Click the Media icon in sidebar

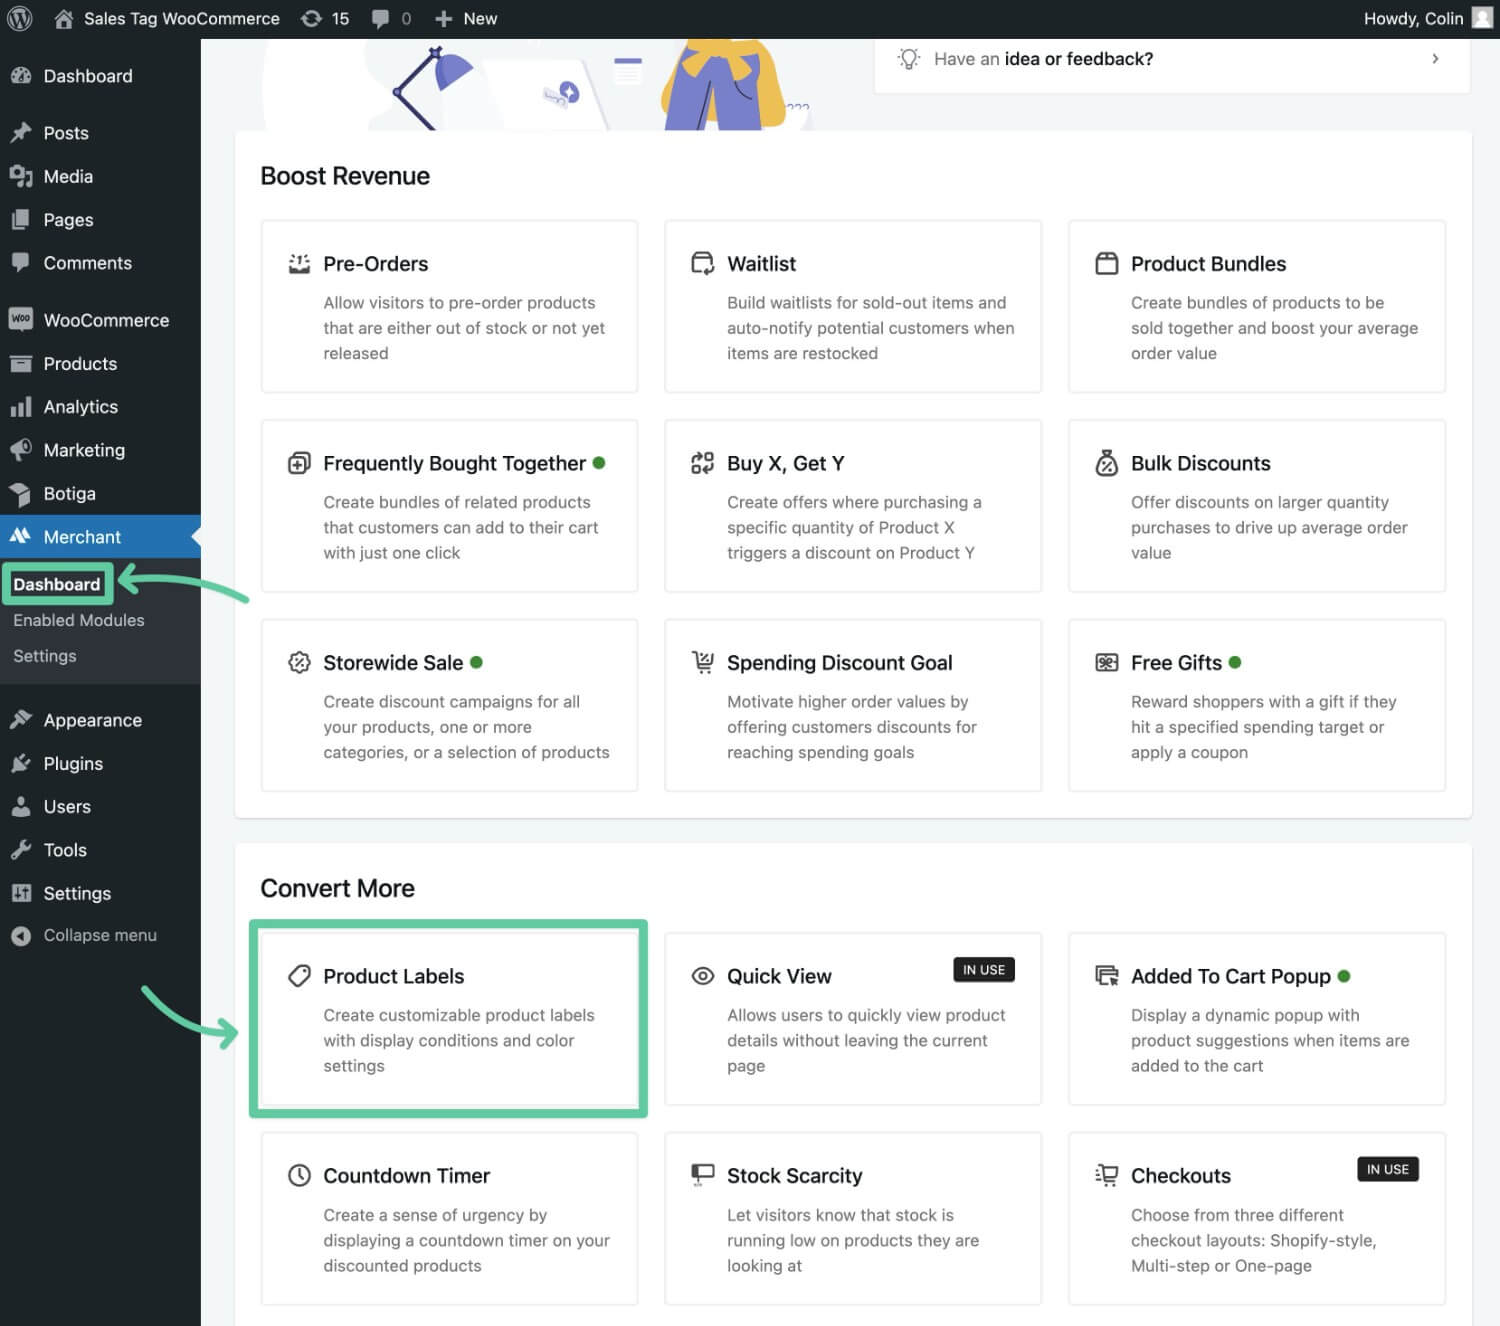point(21,176)
